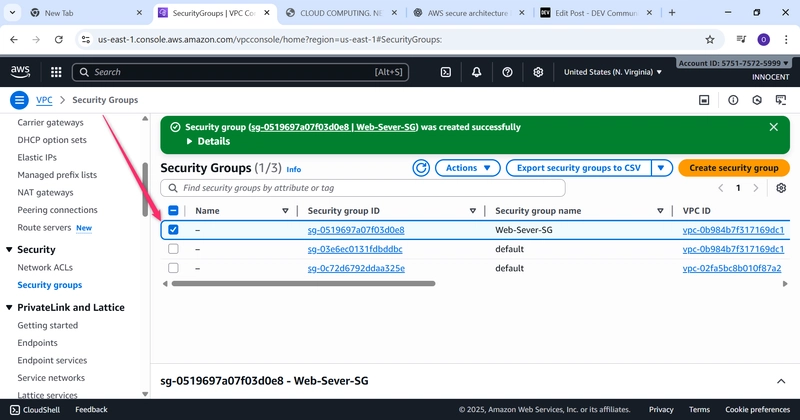Image resolution: width=800 pixels, height=420 pixels.
Task: Open vpc-02fa5bc8b010f87a2 VPC link
Action: click(x=732, y=268)
